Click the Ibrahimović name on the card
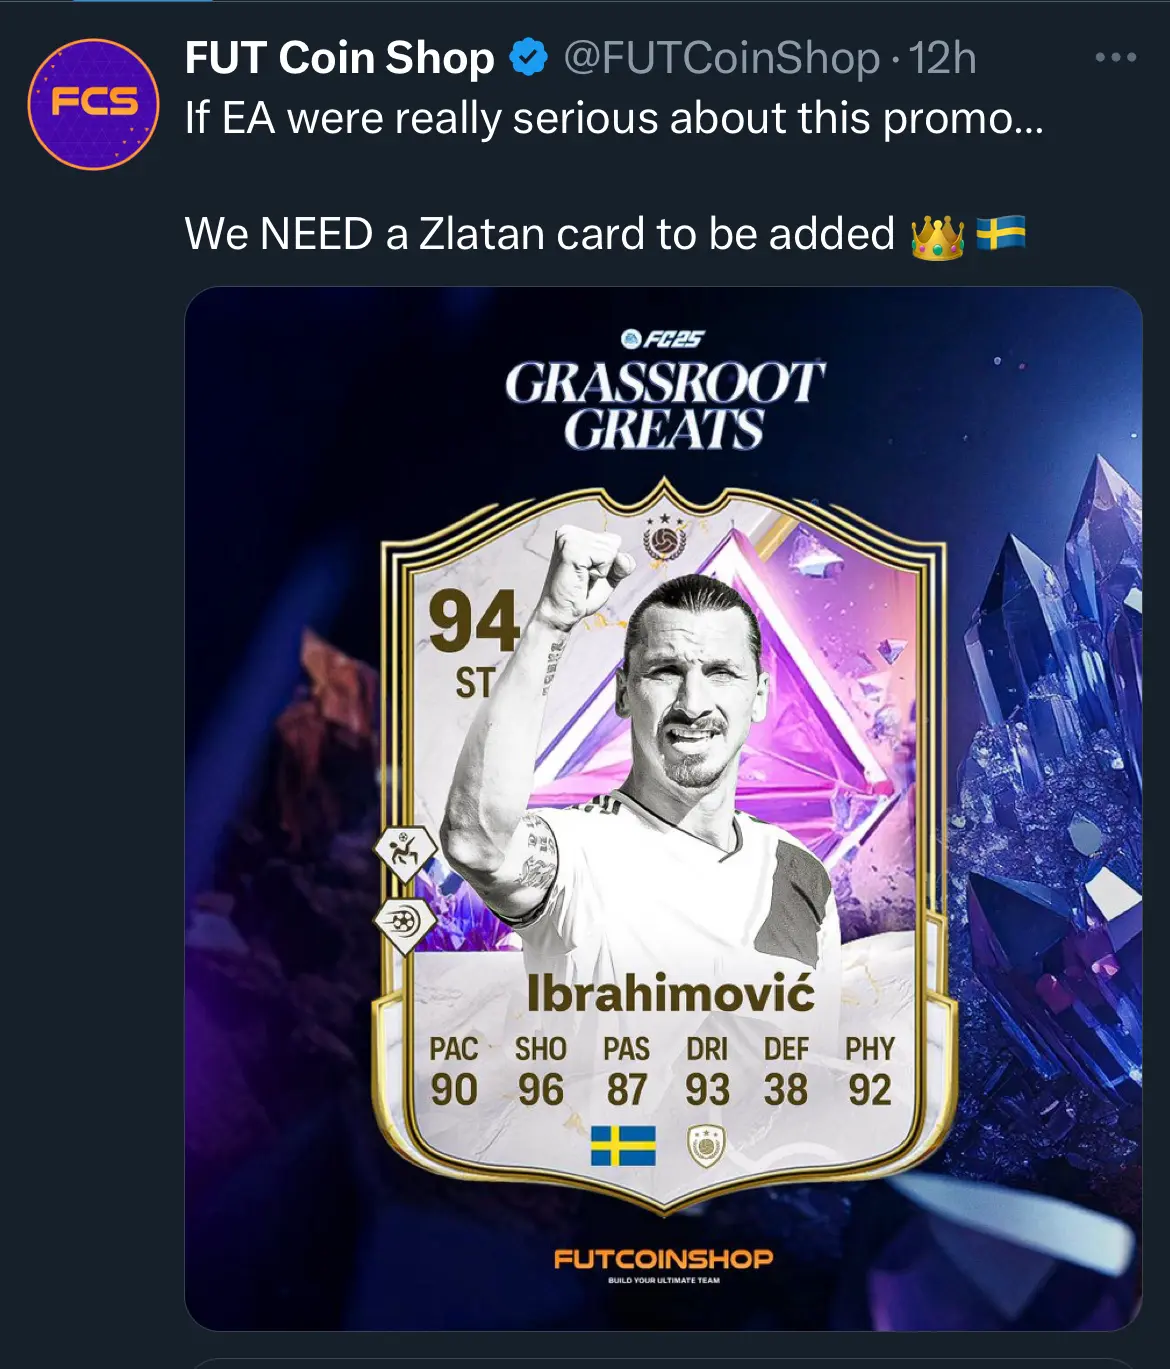 (670, 993)
